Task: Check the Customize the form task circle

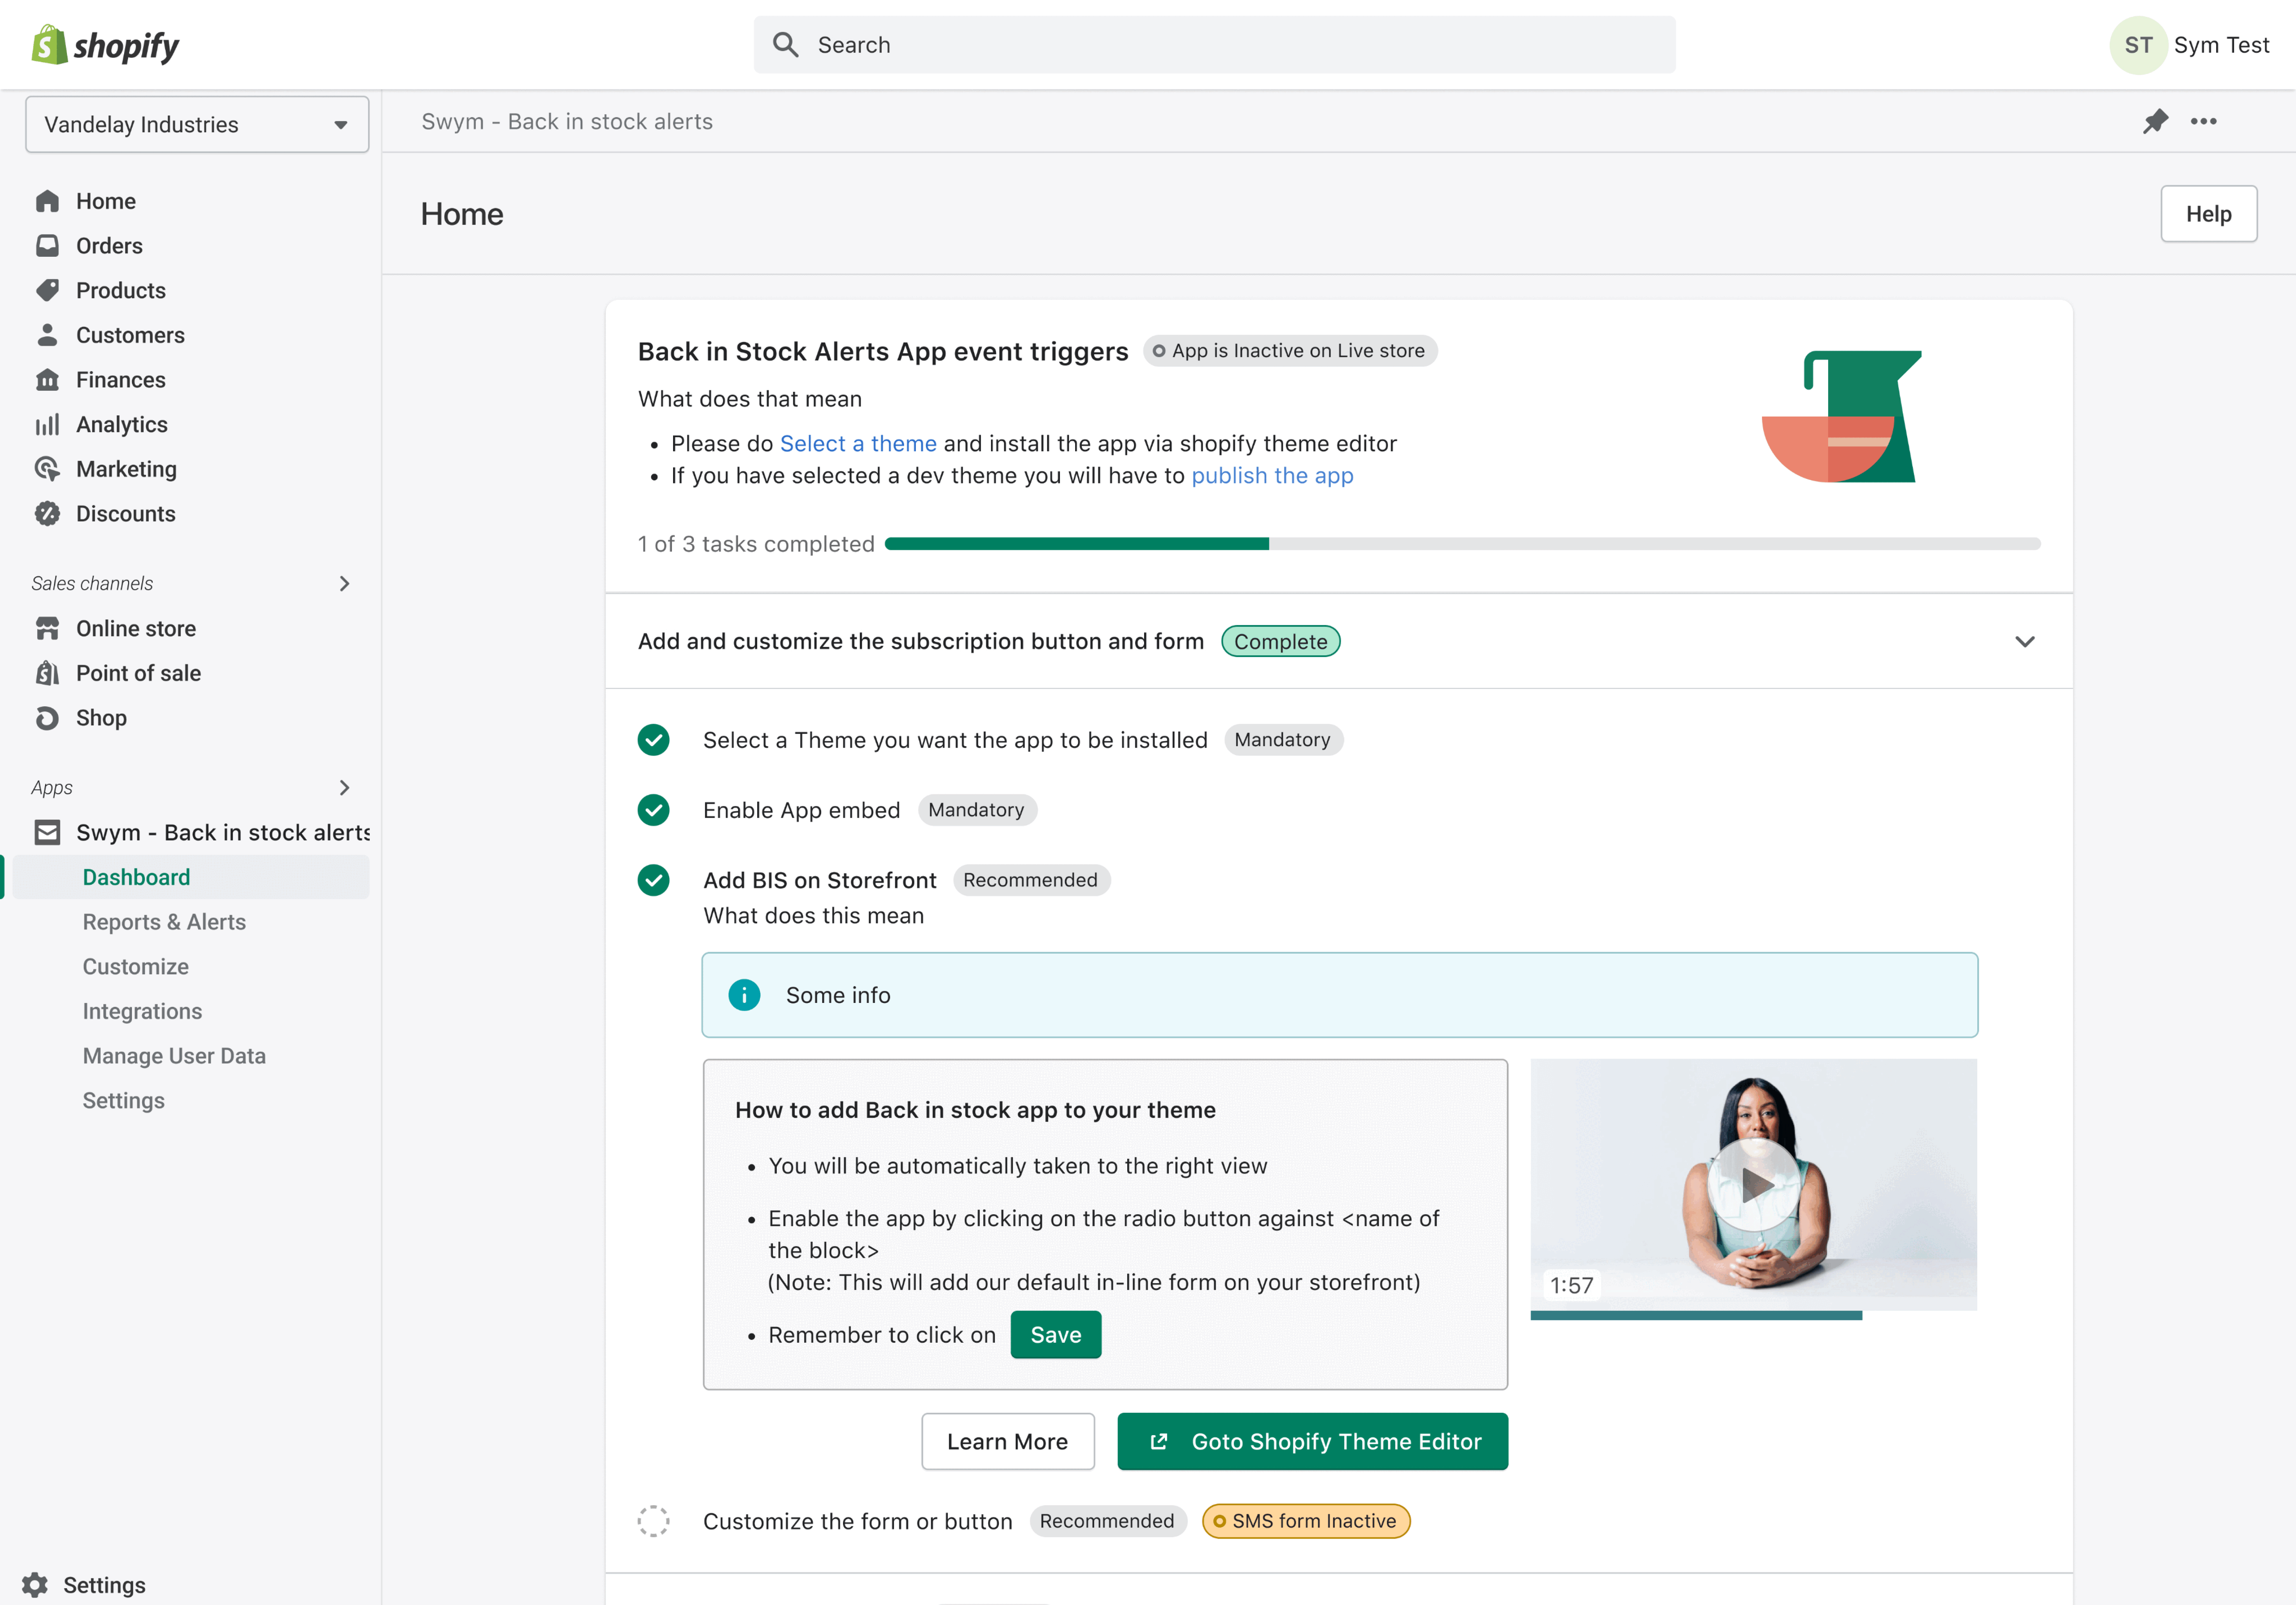Action: tap(654, 1521)
